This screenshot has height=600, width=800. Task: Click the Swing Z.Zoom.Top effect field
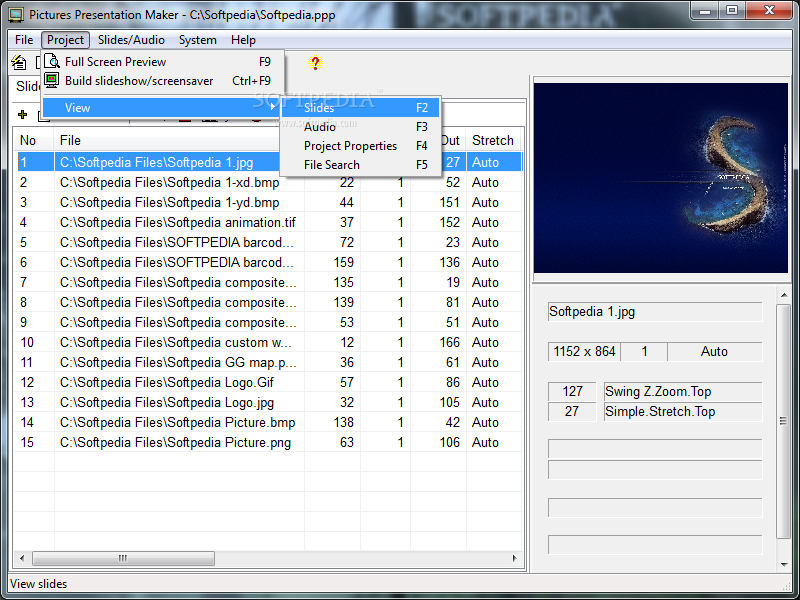683,391
